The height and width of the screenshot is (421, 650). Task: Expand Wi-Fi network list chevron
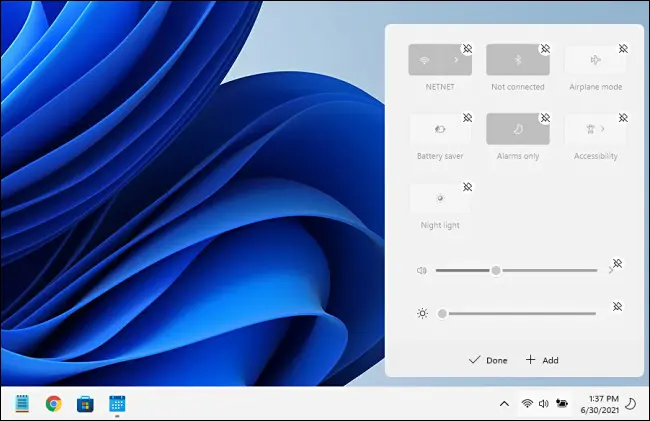click(x=456, y=60)
